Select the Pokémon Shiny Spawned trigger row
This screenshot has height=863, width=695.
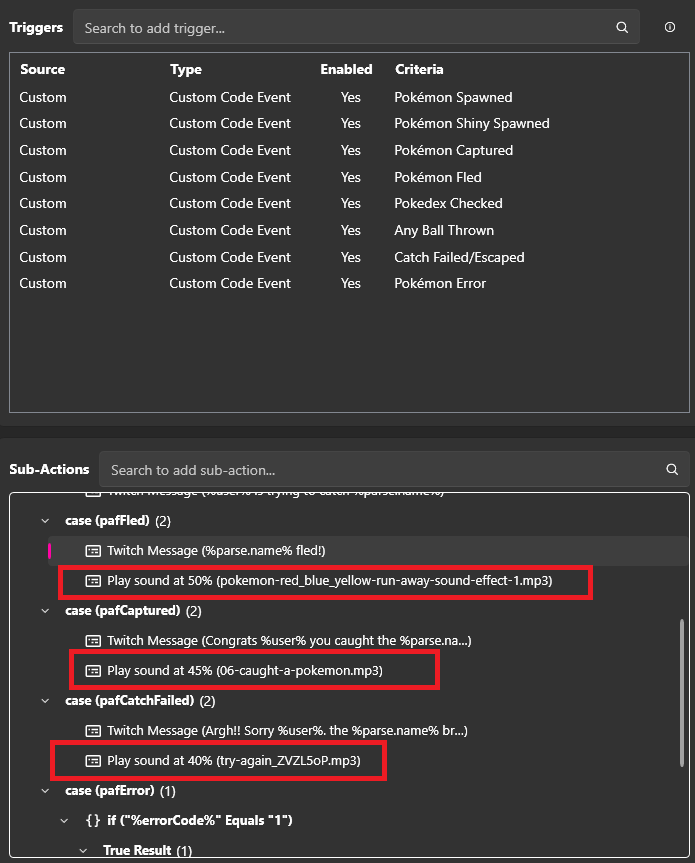pyautogui.click(x=300, y=124)
